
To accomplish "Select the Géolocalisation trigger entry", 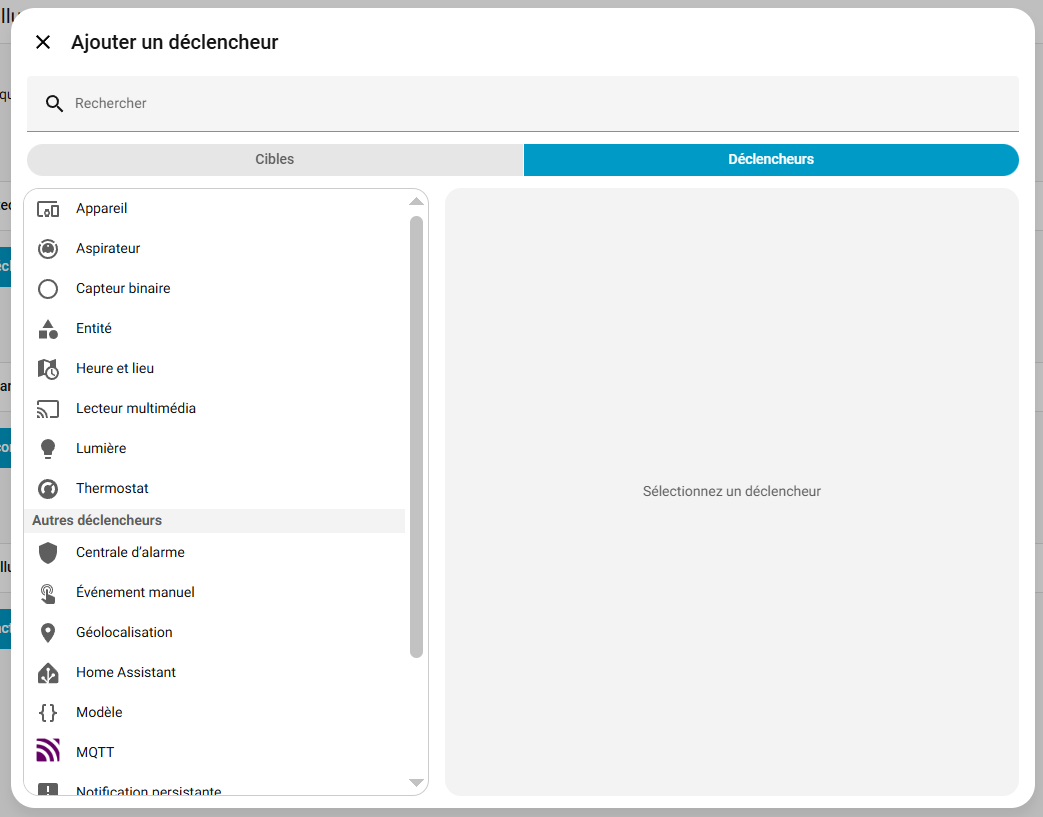I will click(124, 632).
